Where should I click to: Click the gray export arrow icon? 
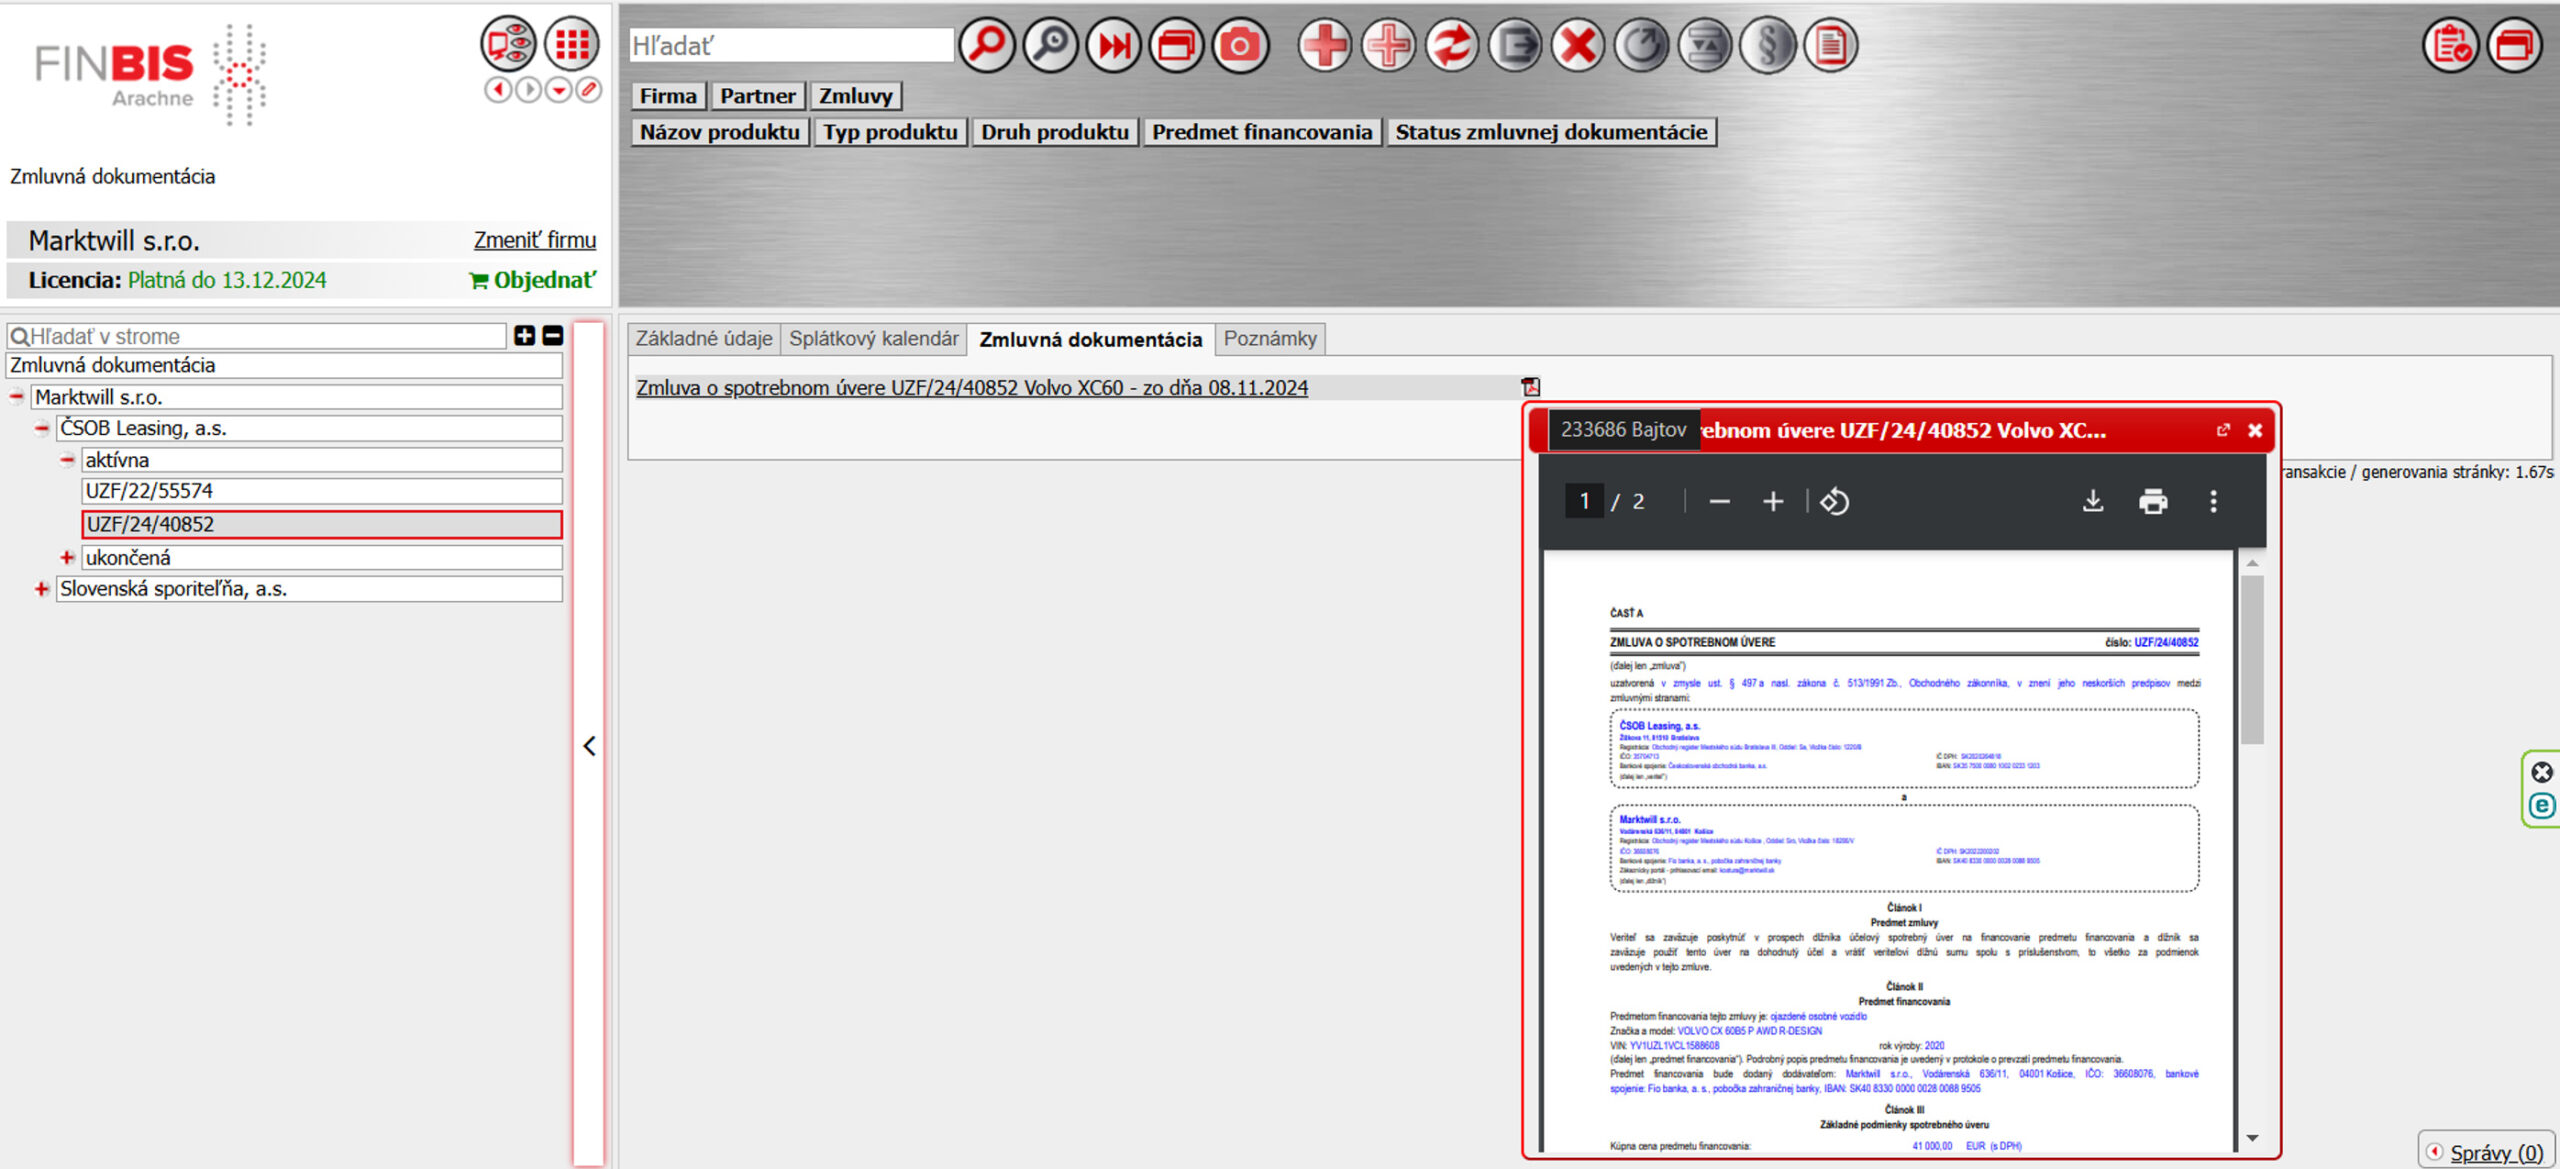click(1516, 45)
